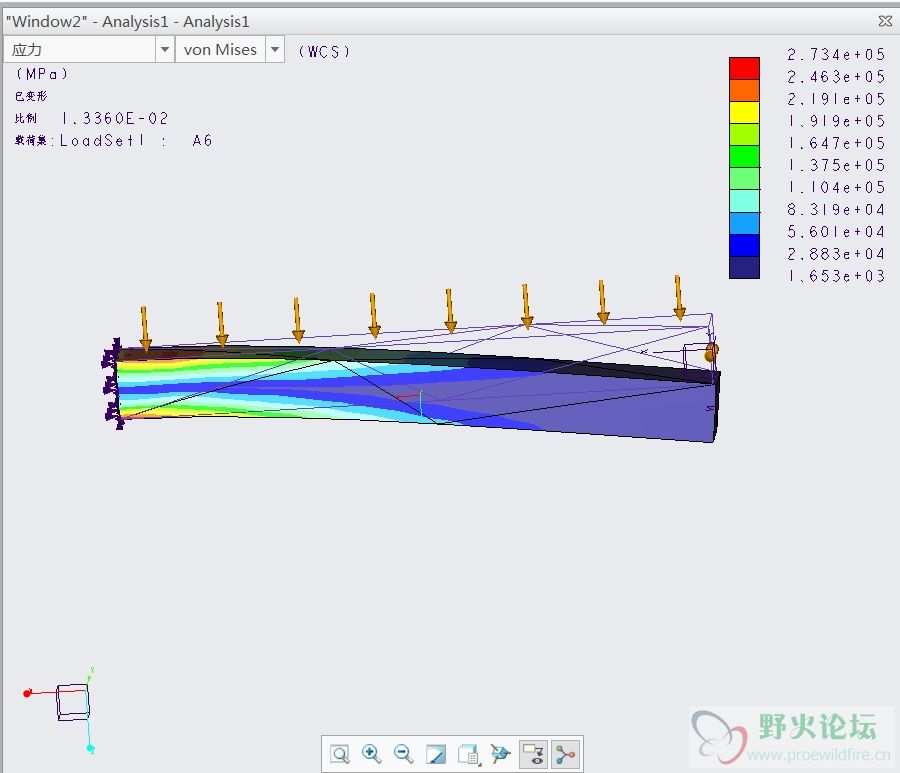Click the orange marker at beam's free end
Viewport: 900px width, 773px height.
pyautogui.click(x=711, y=352)
